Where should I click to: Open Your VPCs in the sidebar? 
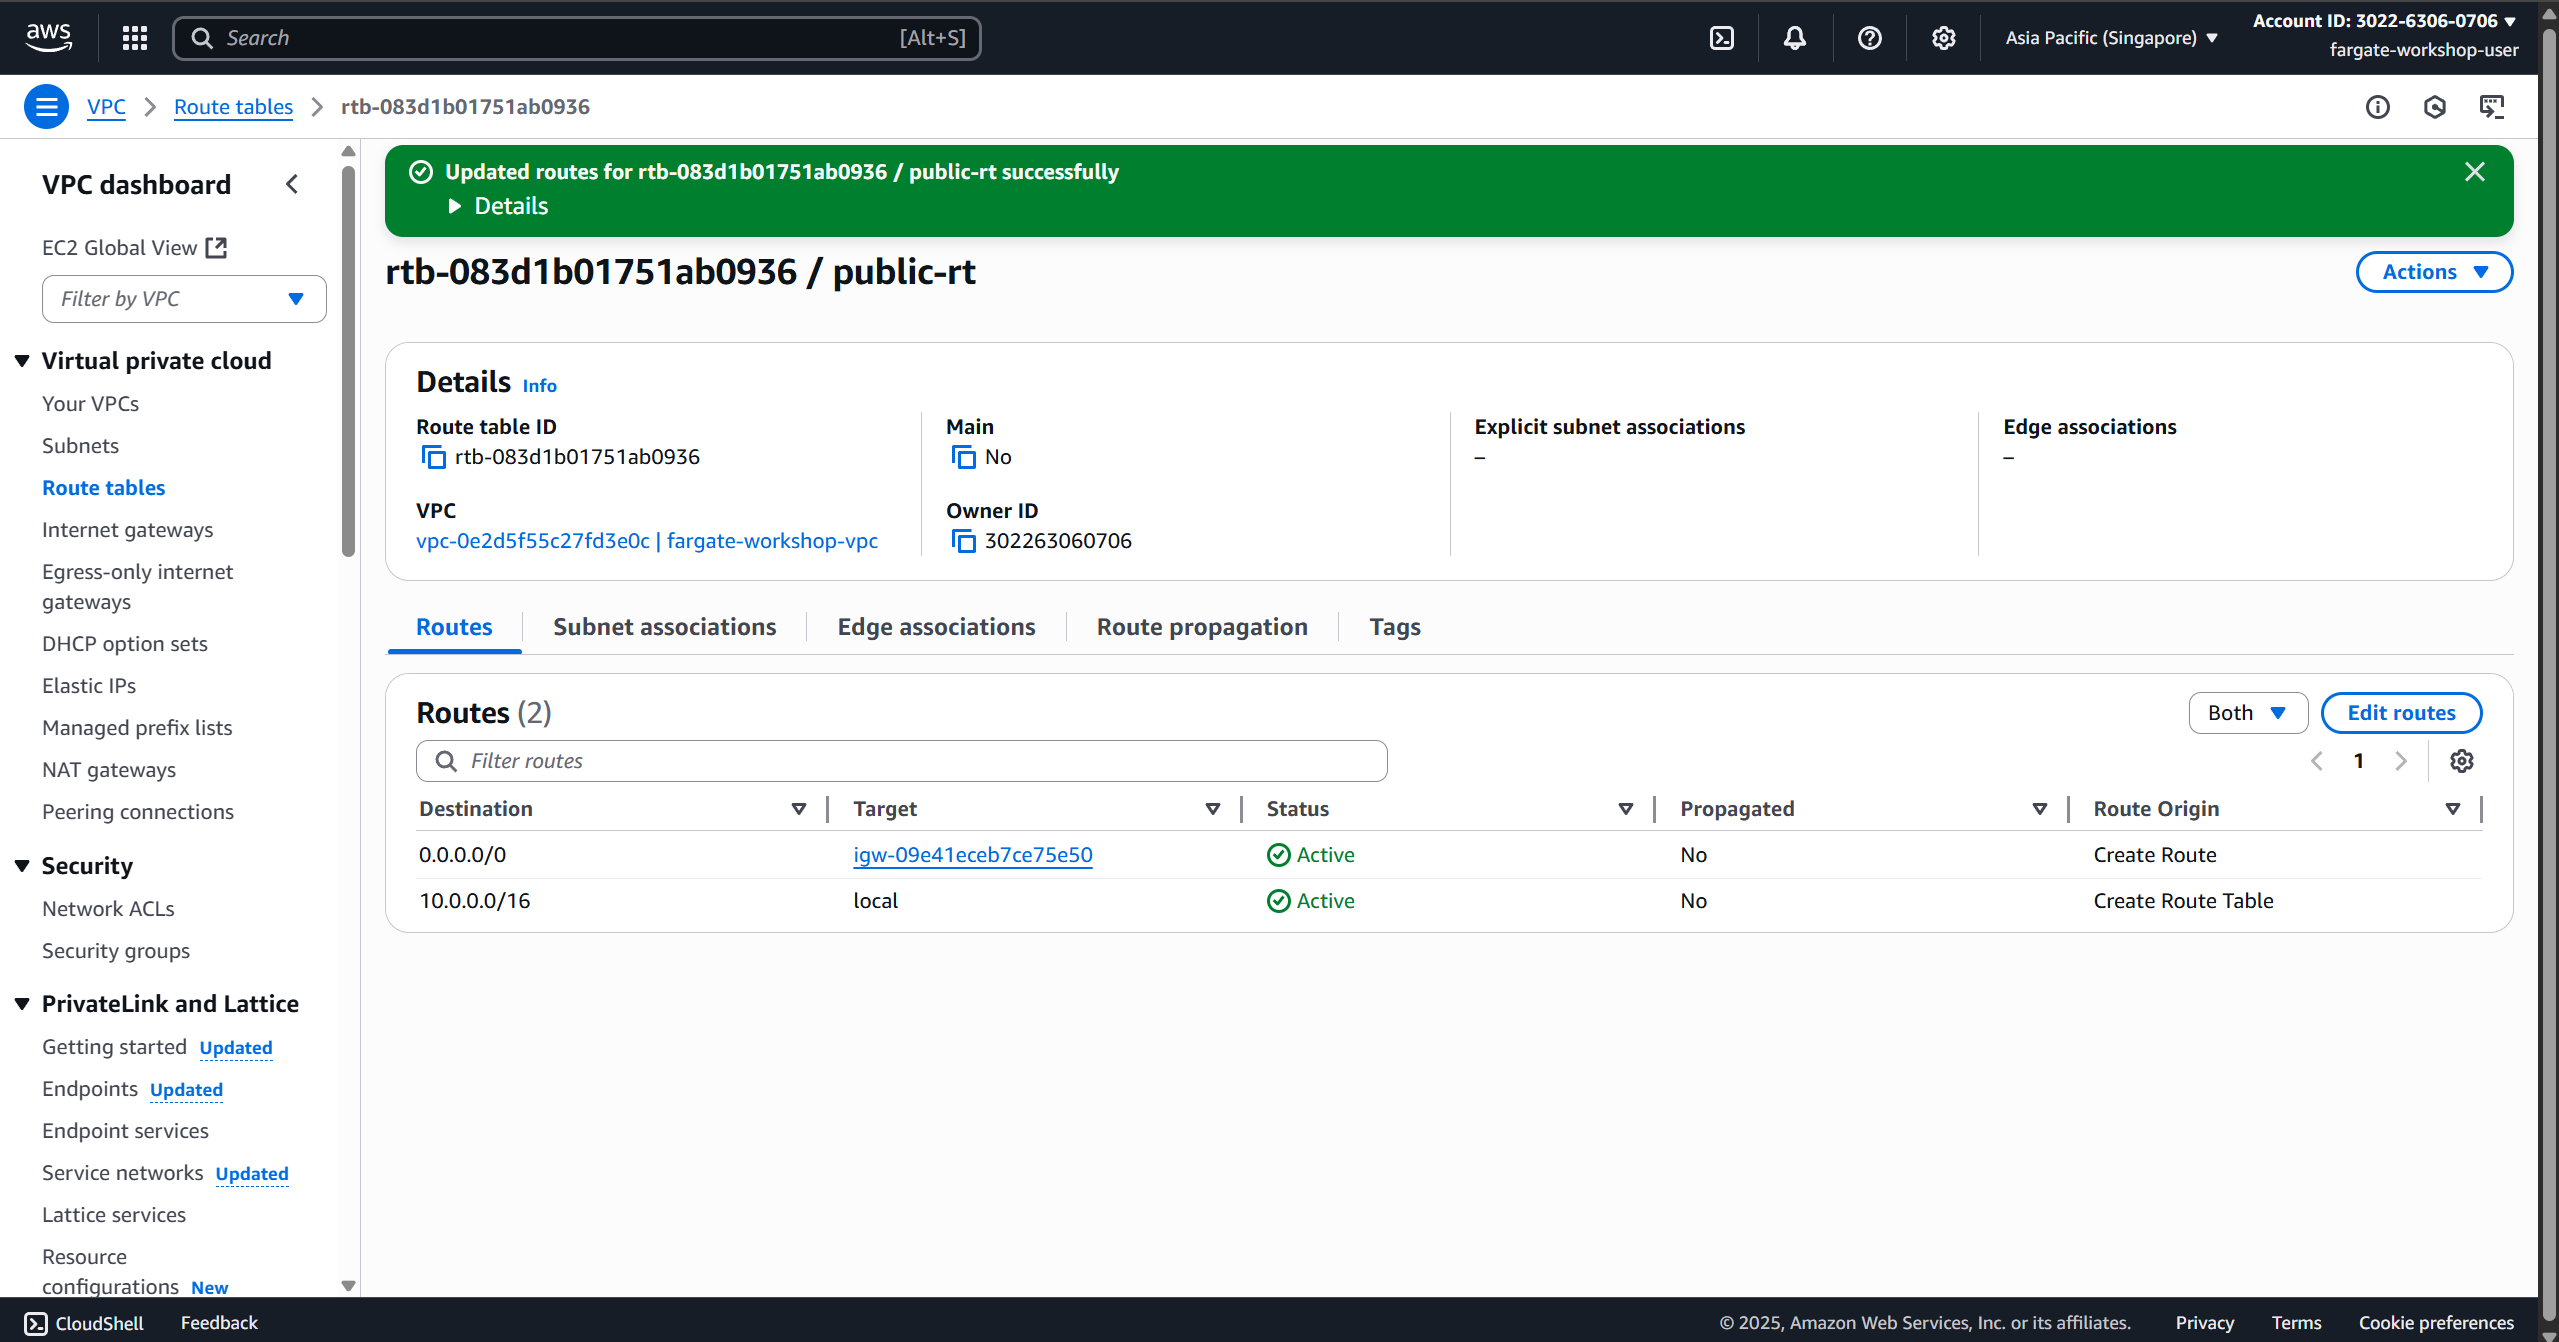click(90, 404)
